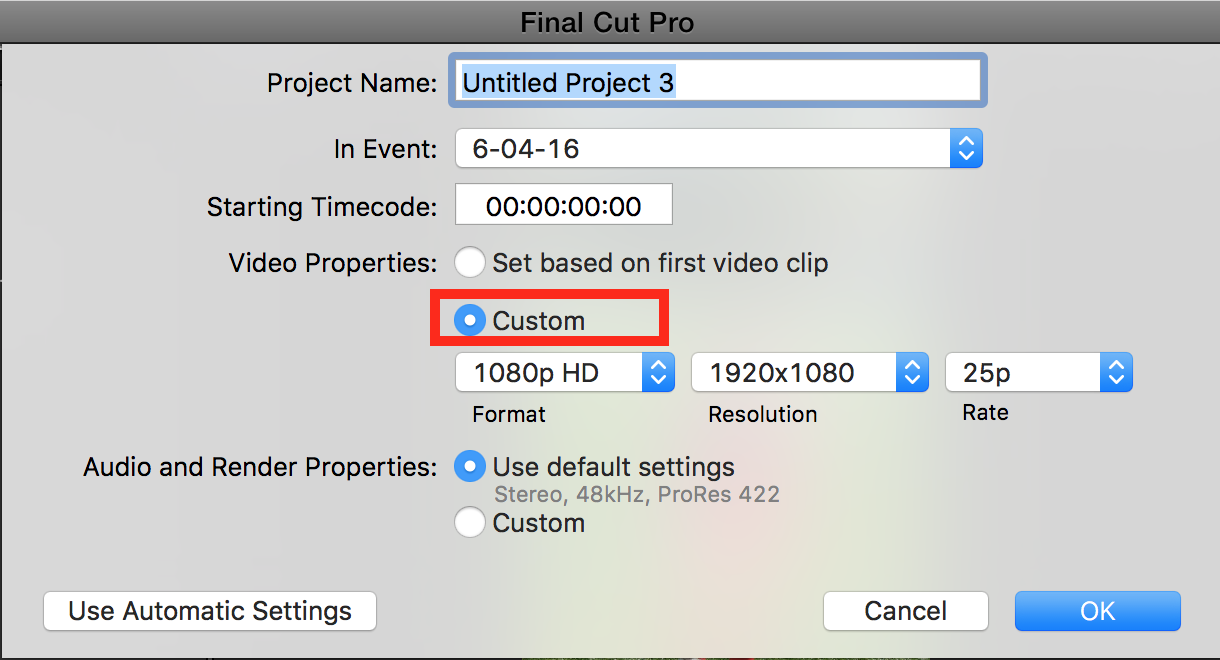Confirm the project with OK
The width and height of the screenshot is (1220, 660).
pyautogui.click(x=1097, y=611)
